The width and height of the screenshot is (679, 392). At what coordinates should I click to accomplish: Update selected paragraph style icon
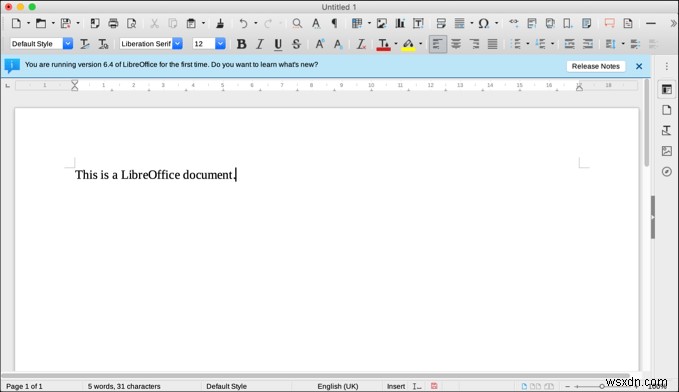coord(85,44)
